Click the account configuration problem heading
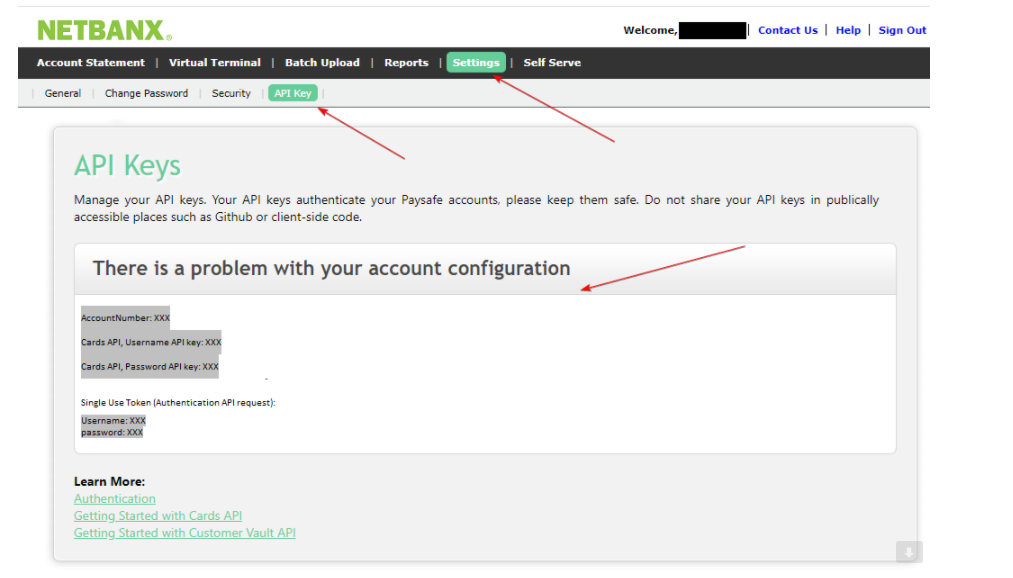The image size is (1013, 578). coord(331,268)
